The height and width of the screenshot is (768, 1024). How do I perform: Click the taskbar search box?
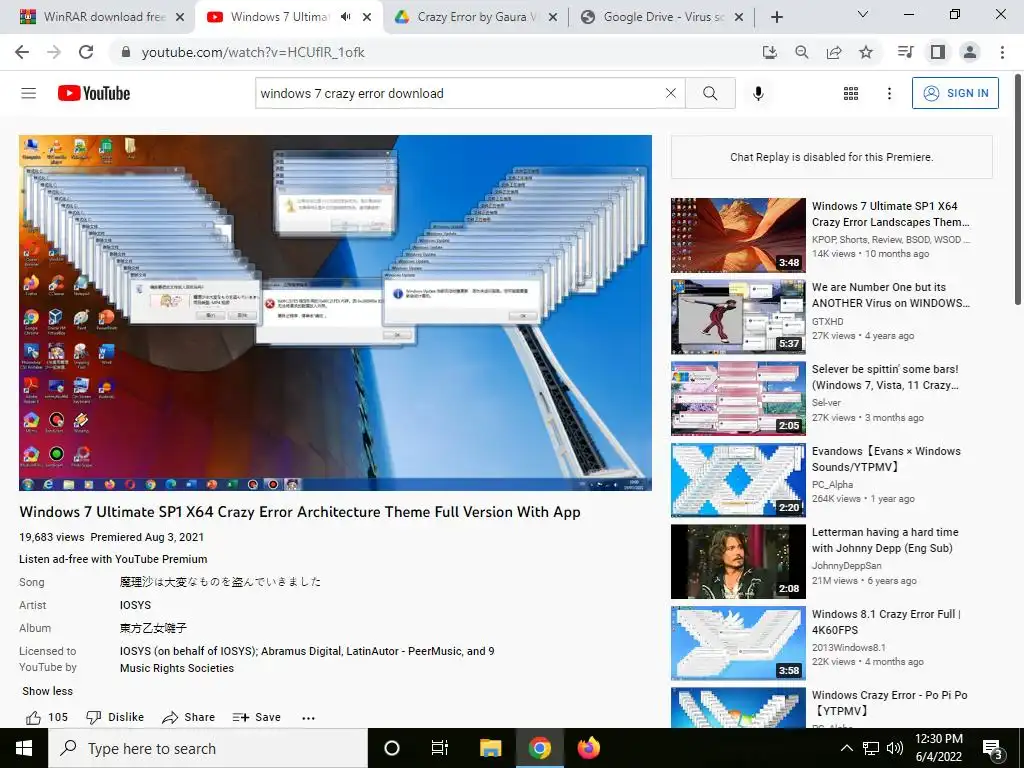pyautogui.click(x=208, y=748)
